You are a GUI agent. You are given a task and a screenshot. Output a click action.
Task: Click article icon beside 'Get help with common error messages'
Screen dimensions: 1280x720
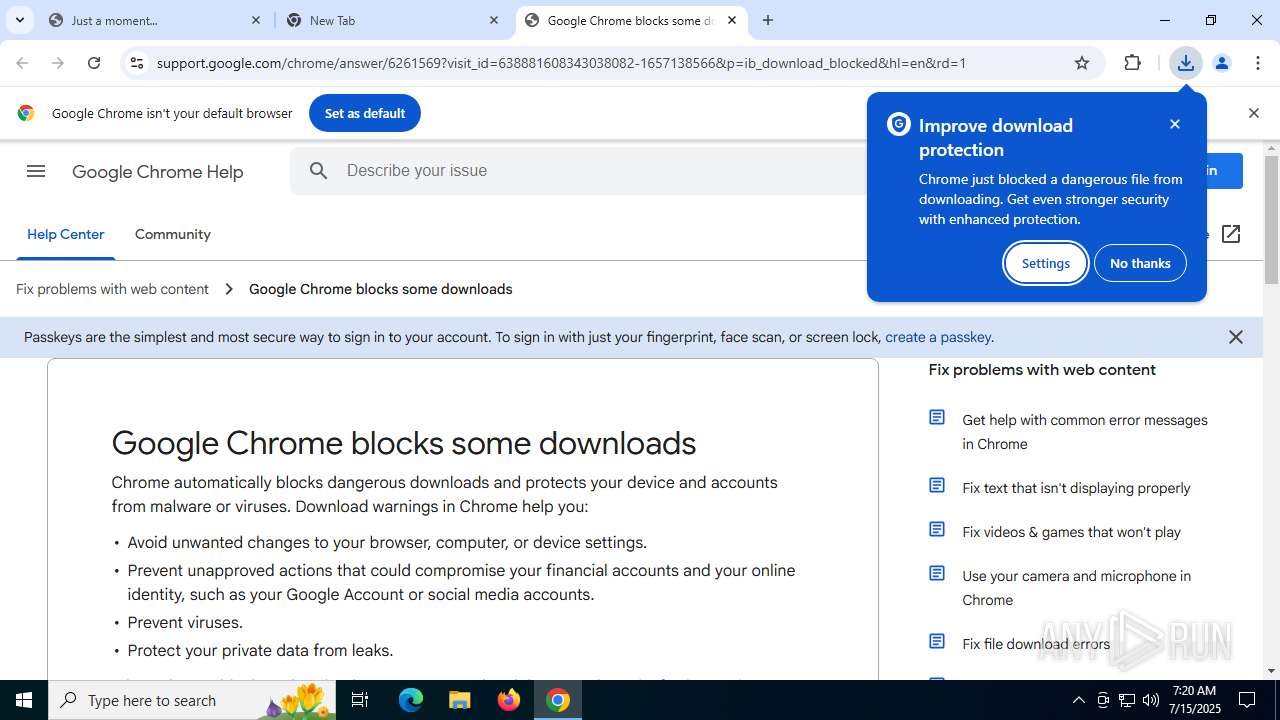[937, 418]
